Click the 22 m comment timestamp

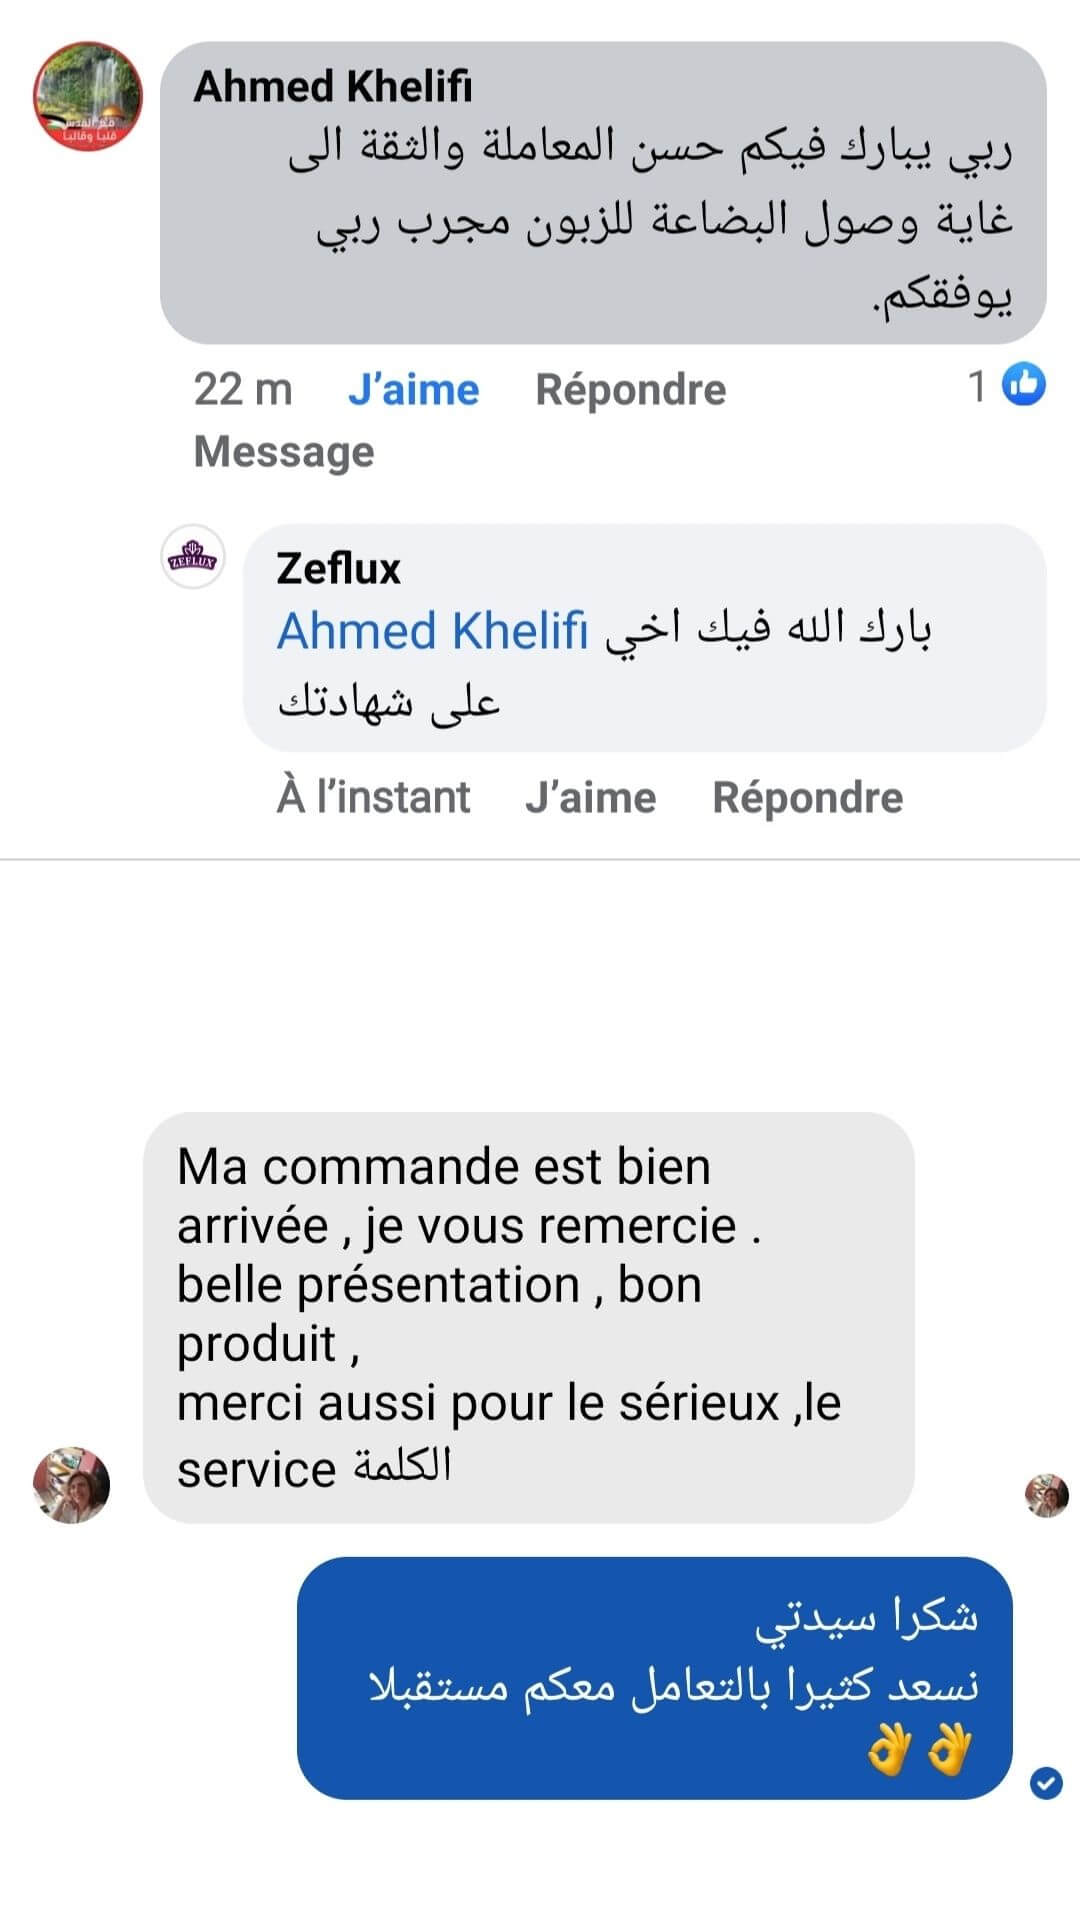pos(243,389)
